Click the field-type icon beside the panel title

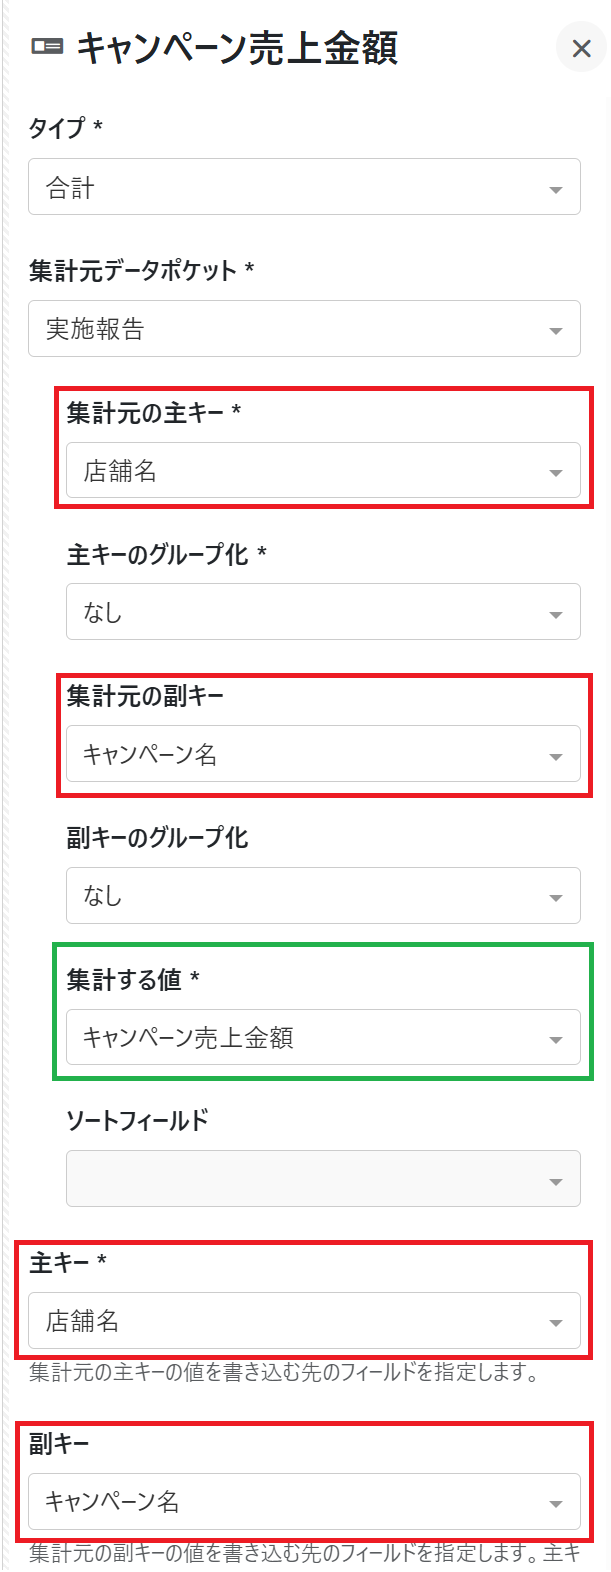47,47
